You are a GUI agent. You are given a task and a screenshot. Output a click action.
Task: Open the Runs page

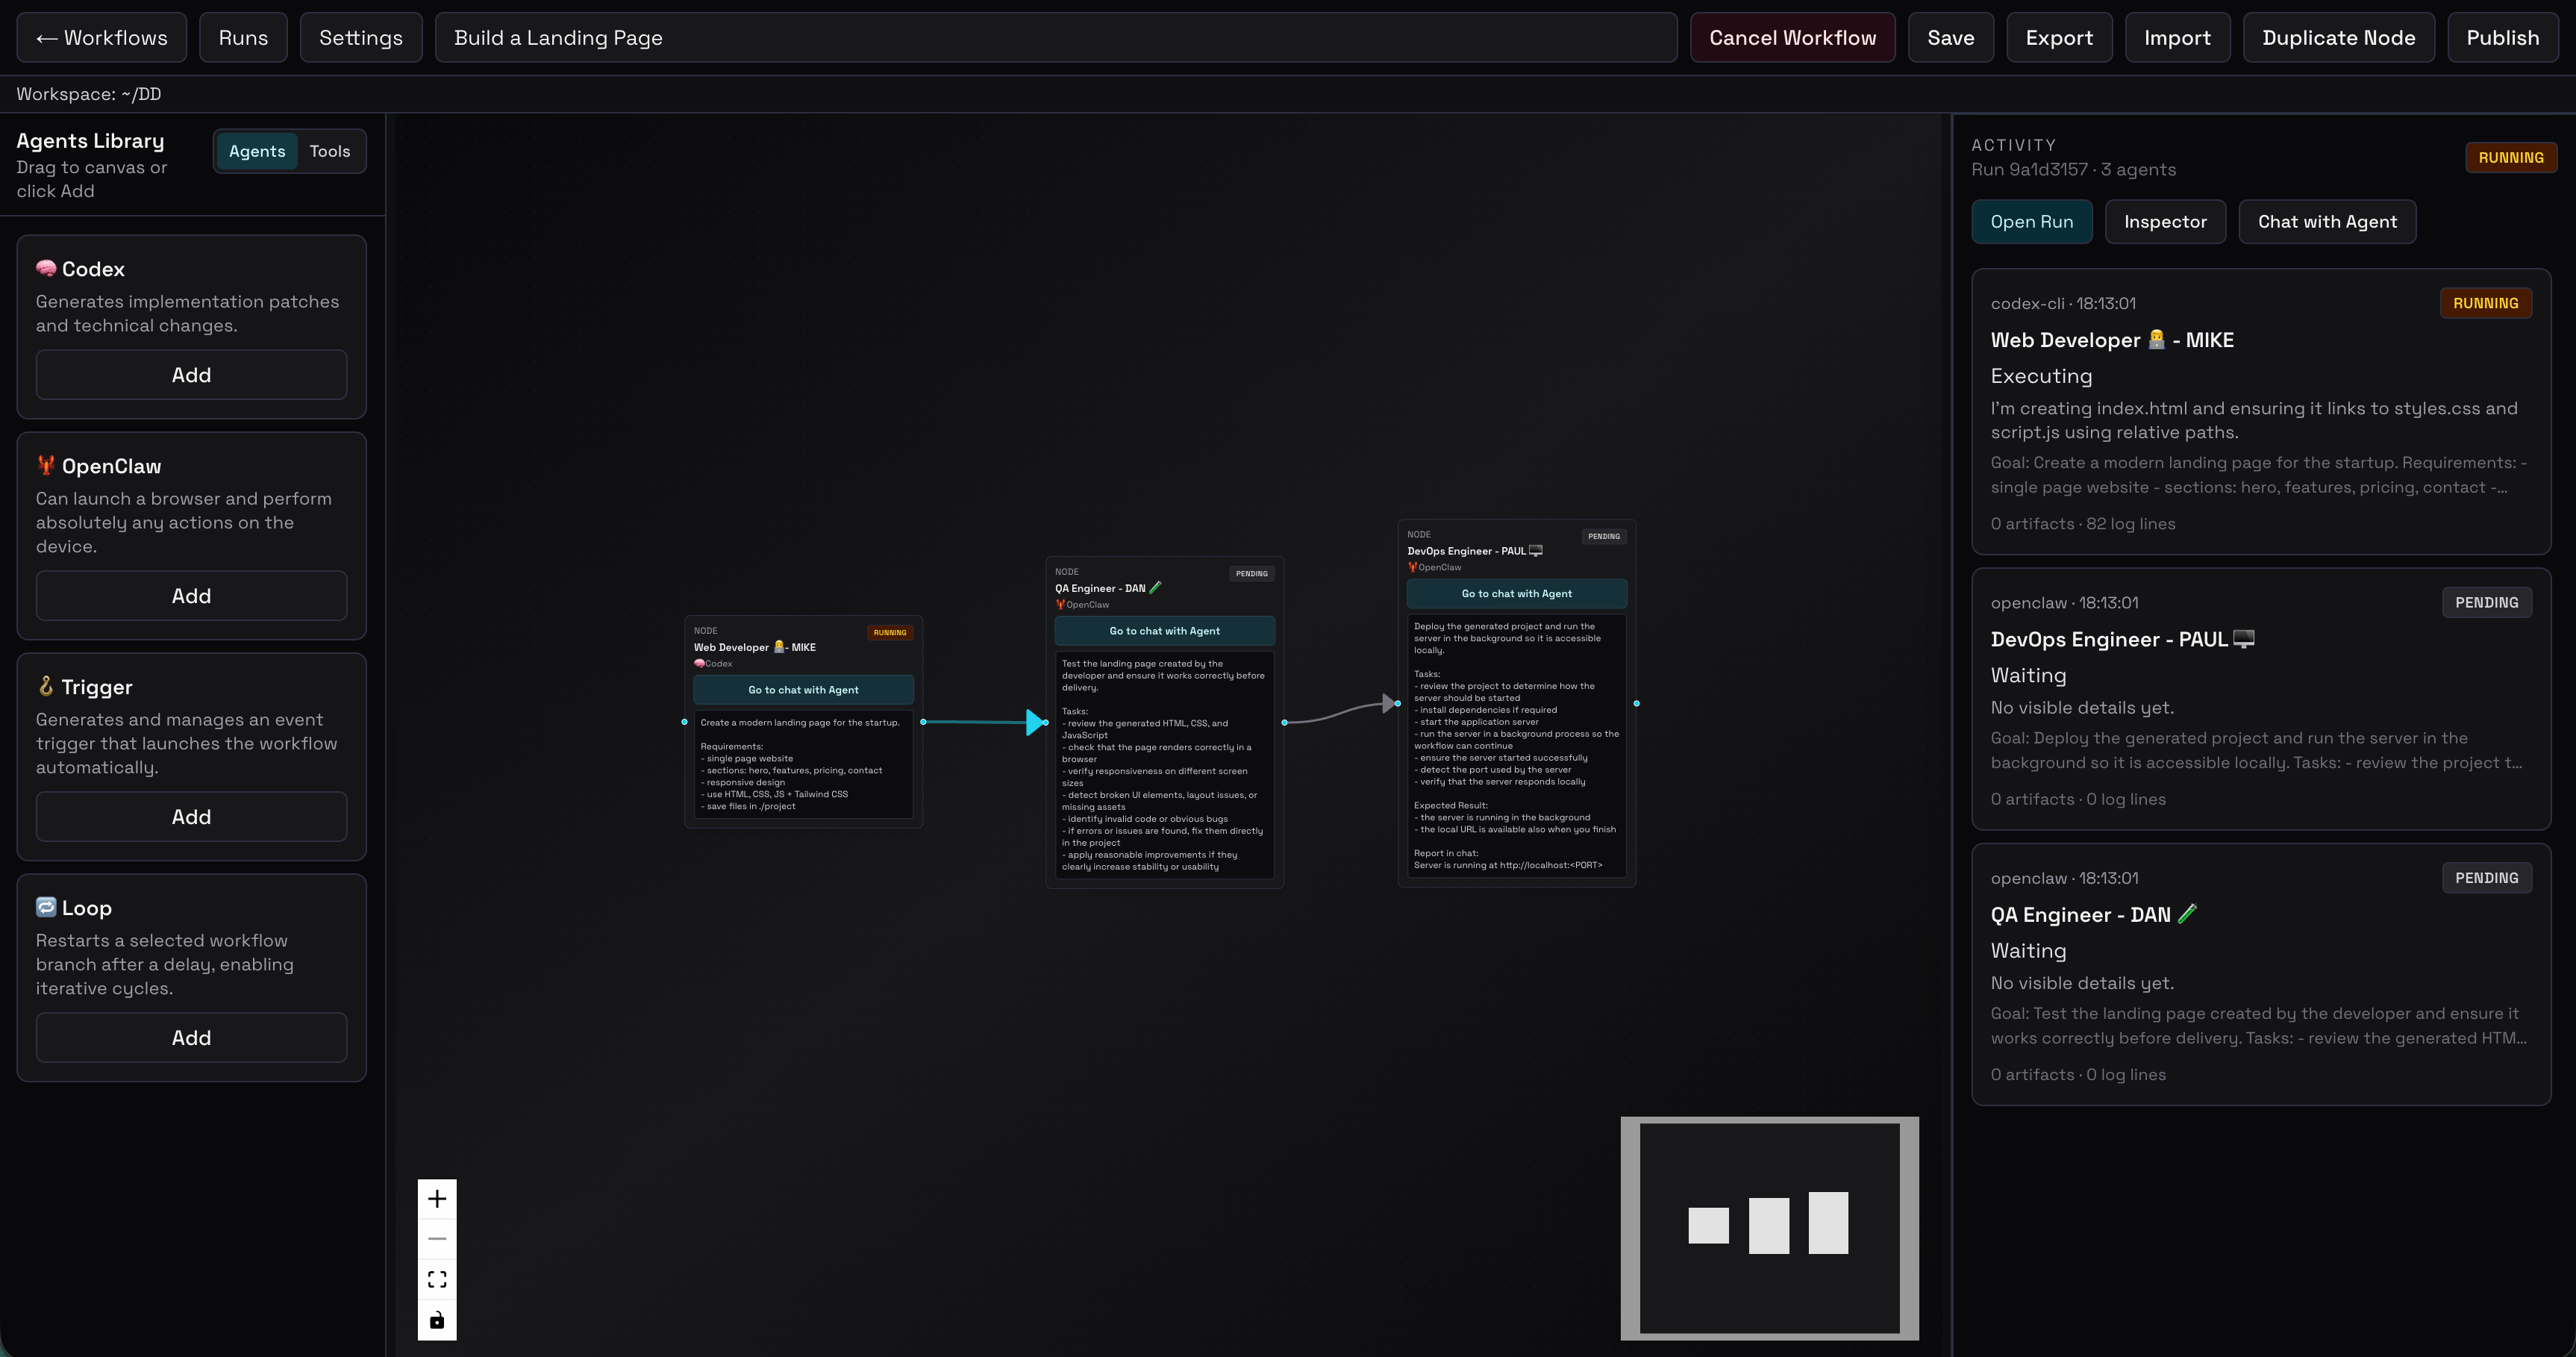243,37
